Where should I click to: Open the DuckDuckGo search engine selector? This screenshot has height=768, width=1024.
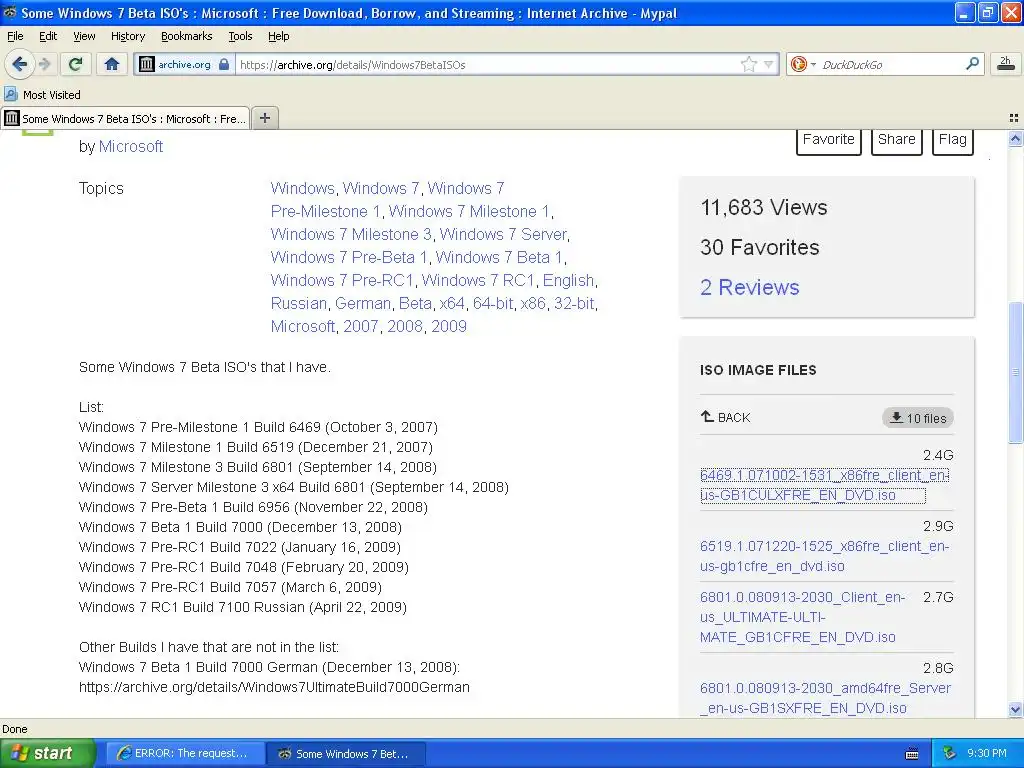[x=803, y=64]
